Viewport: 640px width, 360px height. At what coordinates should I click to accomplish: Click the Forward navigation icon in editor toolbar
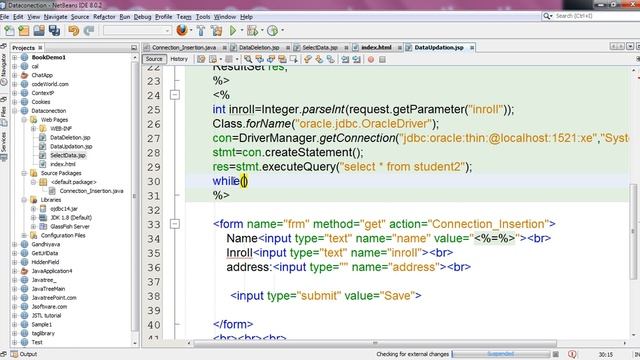(x=229, y=59)
